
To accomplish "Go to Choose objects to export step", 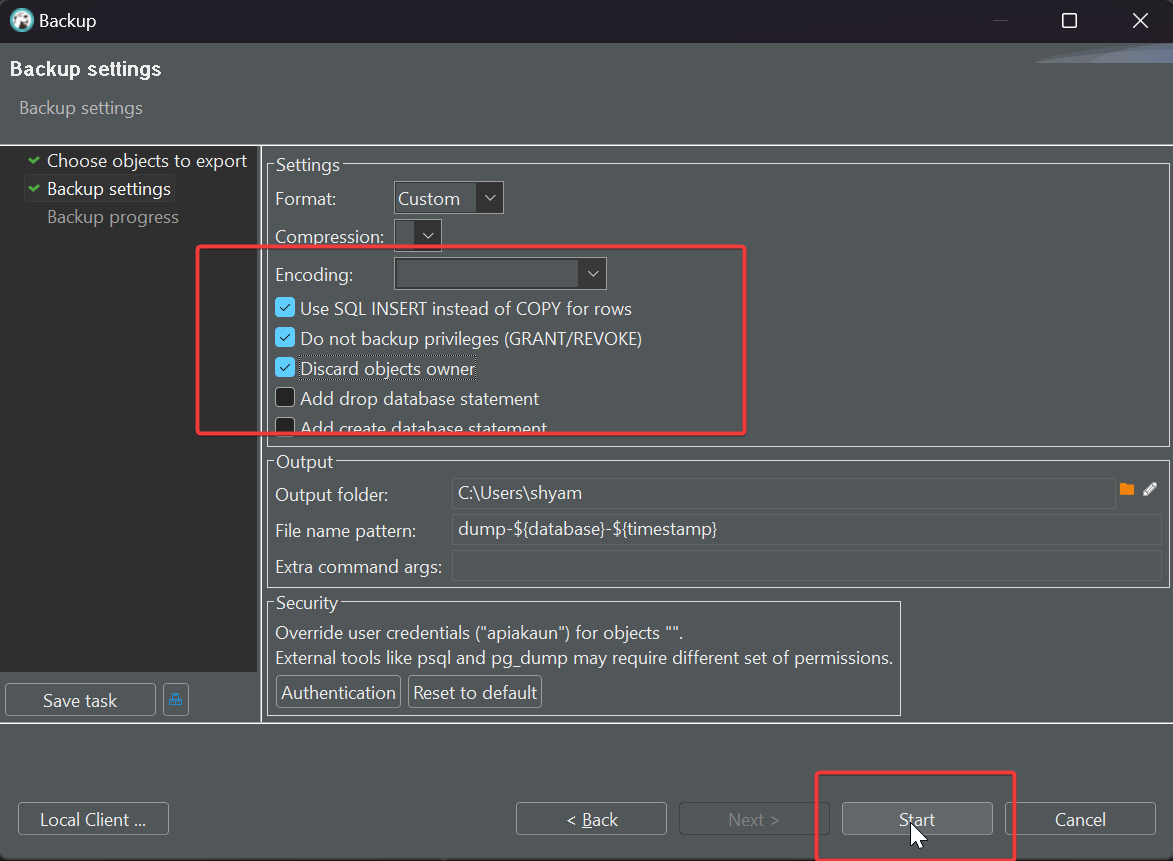I will pos(147,161).
